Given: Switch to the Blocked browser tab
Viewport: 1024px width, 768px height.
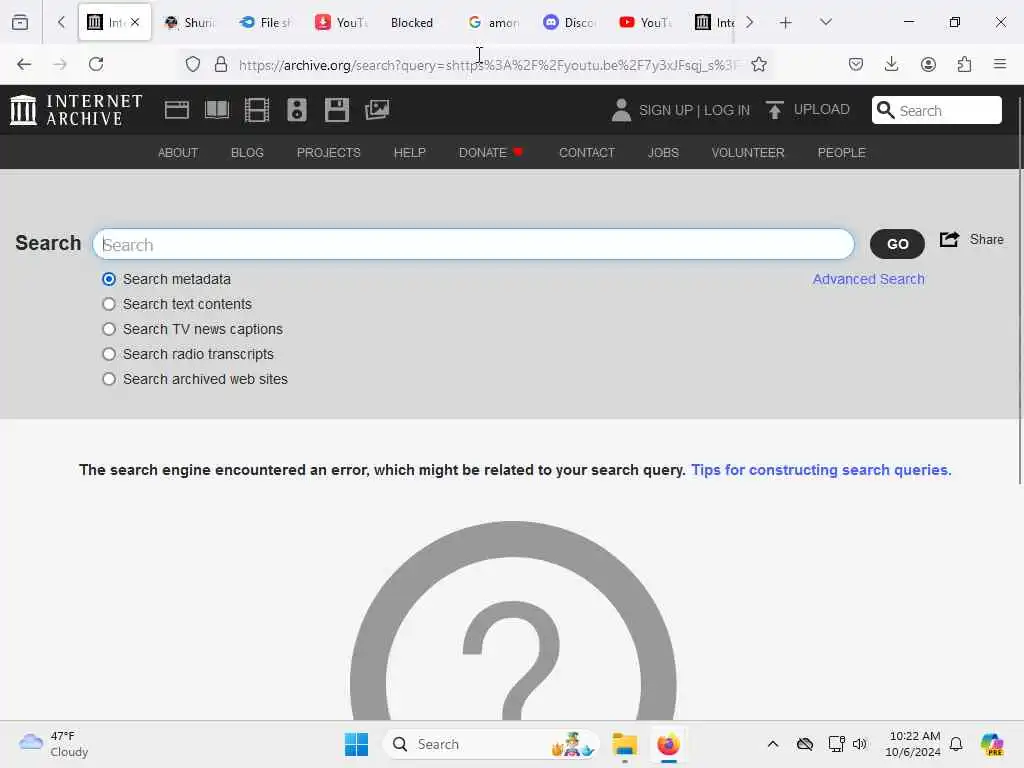Looking at the screenshot, I should 417,23.
